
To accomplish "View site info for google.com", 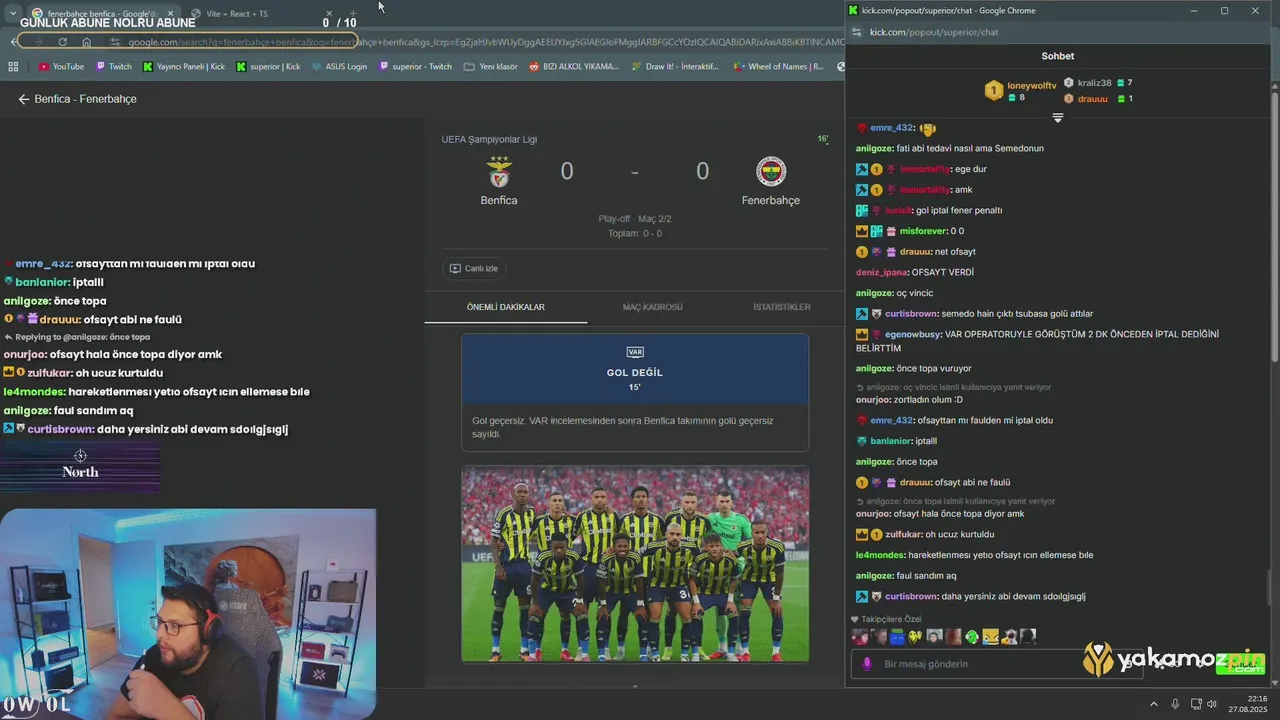I will 115,42.
